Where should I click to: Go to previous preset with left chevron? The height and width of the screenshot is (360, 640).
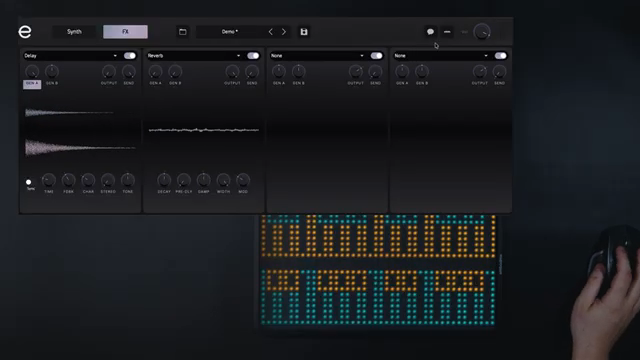tap(270, 32)
